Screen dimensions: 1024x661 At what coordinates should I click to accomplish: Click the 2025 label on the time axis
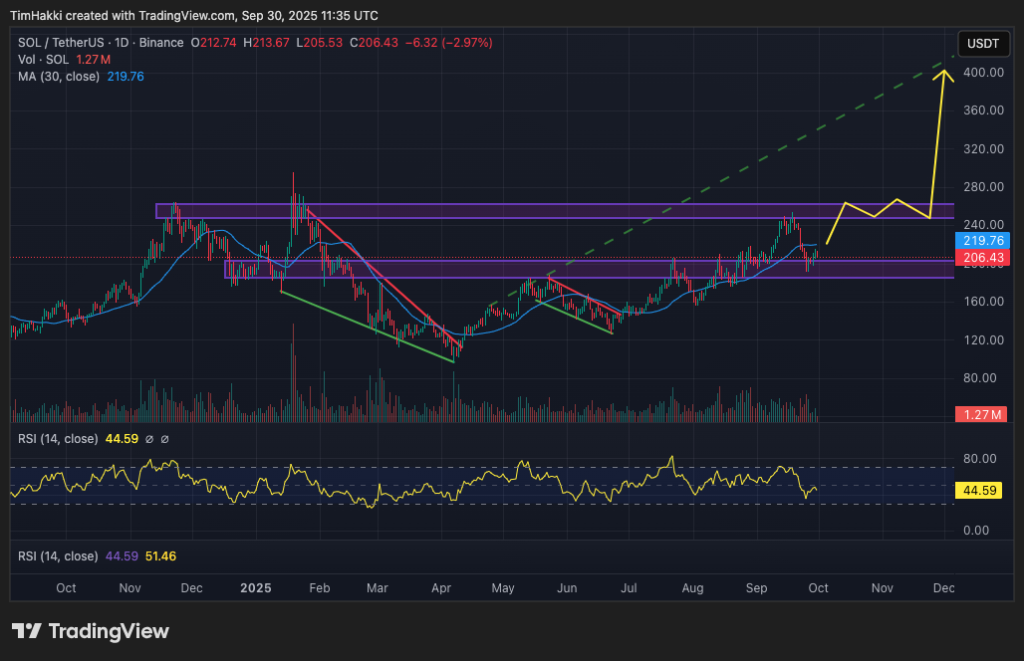(255, 588)
